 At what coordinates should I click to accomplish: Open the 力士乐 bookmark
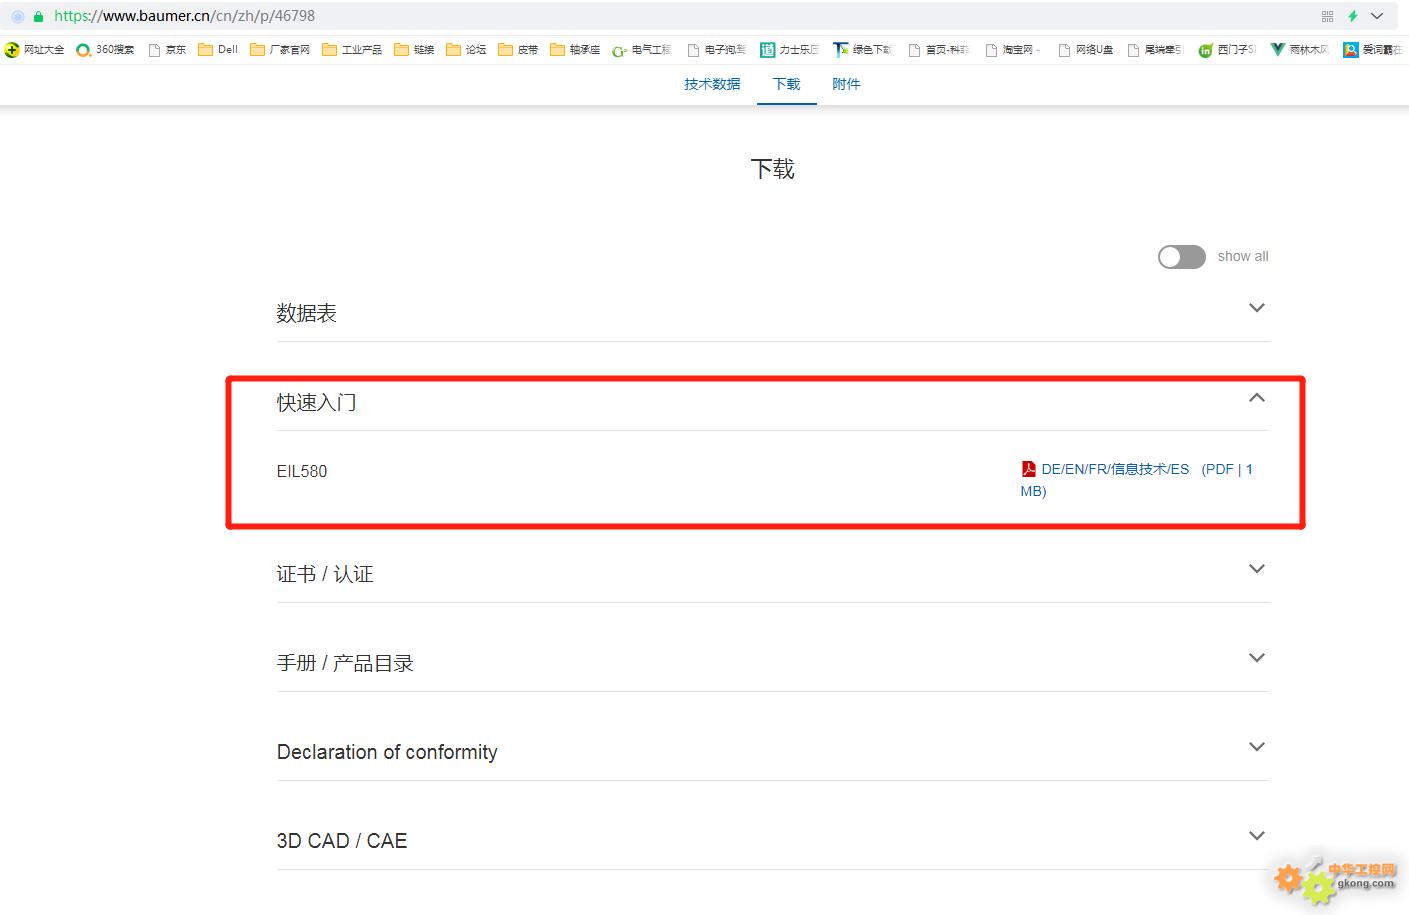click(790, 49)
